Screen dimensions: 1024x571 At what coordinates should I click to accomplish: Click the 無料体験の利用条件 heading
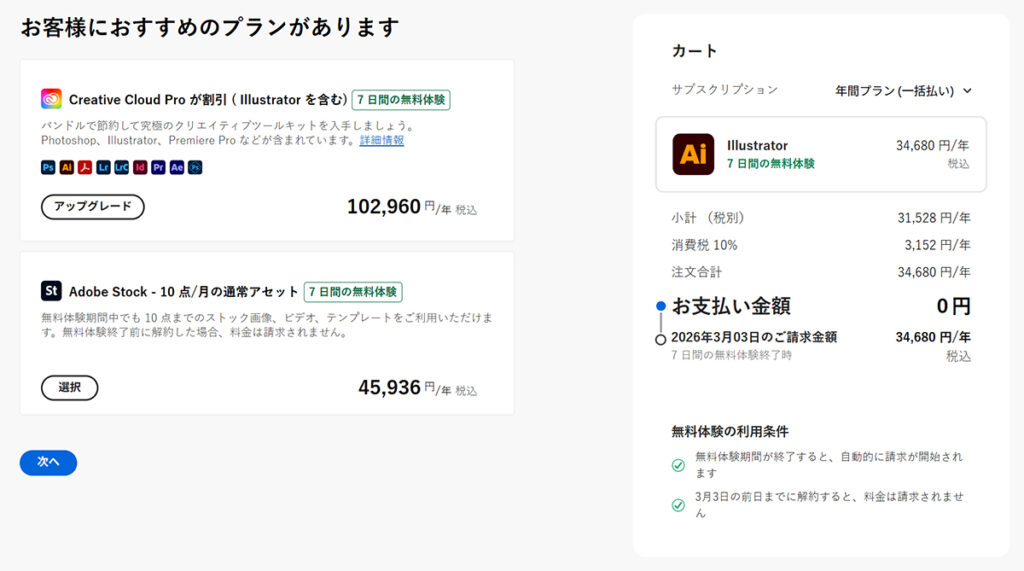729,431
